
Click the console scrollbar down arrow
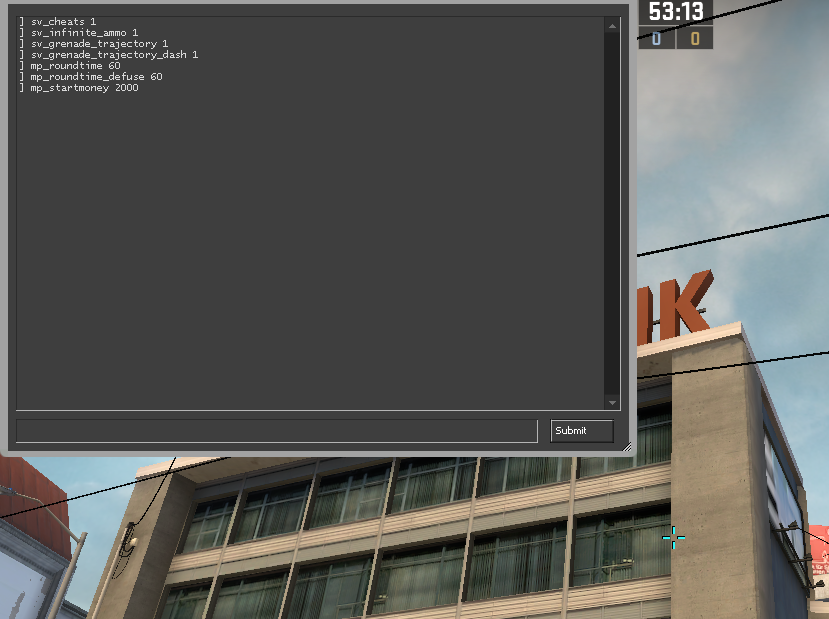click(x=612, y=403)
